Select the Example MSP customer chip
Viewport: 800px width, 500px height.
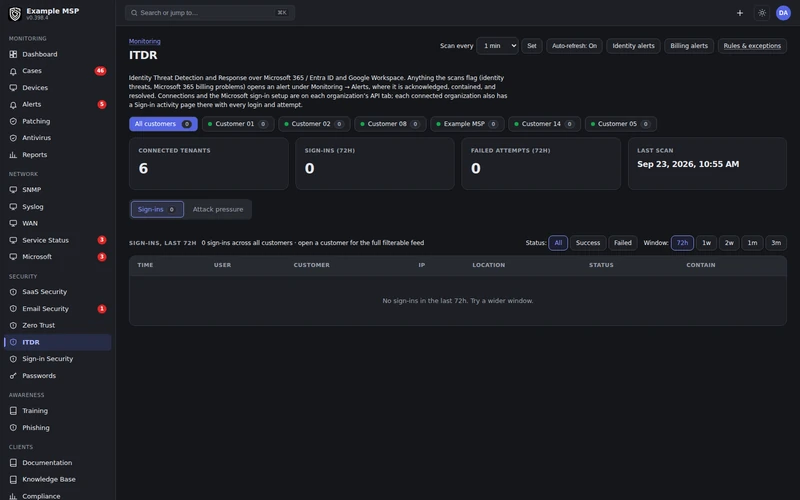(467, 124)
